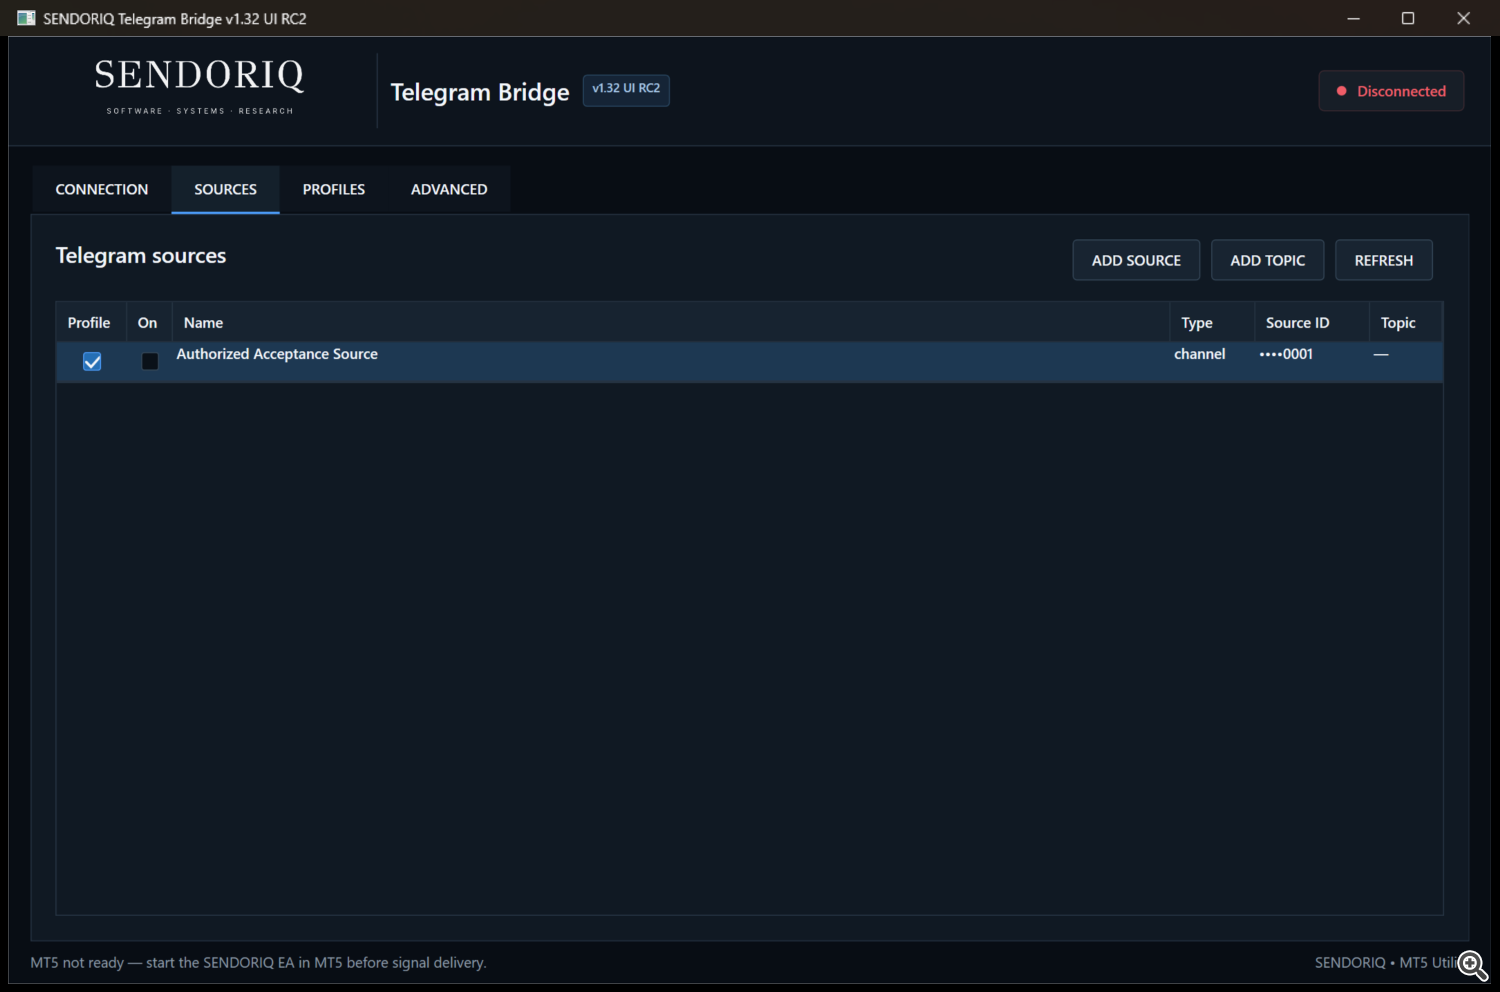The image size is (1500, 992).
Task: Sort by the On column header
Action: tap(148, 323)
